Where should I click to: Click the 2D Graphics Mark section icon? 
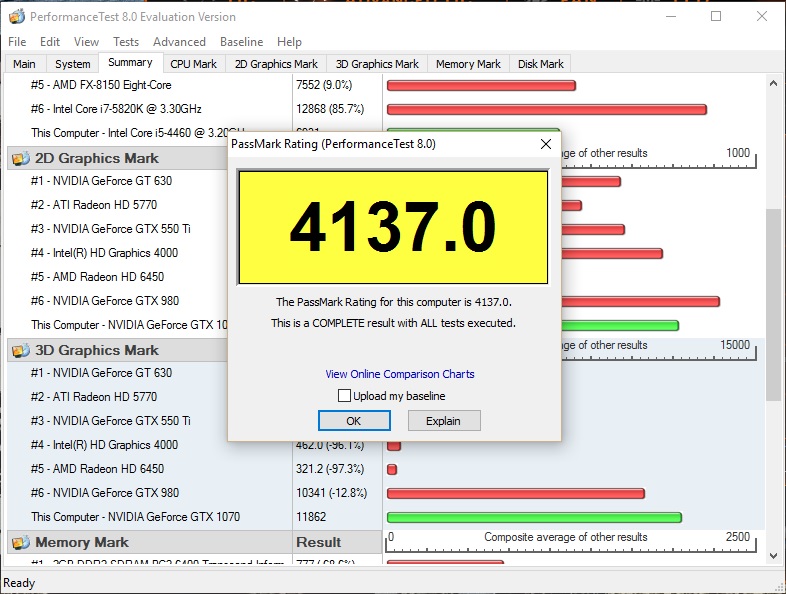[19, 158]
